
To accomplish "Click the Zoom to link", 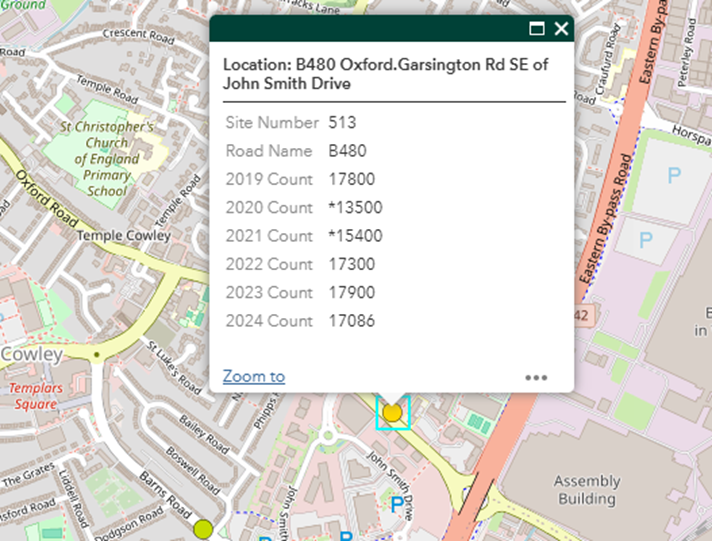I will pyautogui.click(x=254, y=376).
